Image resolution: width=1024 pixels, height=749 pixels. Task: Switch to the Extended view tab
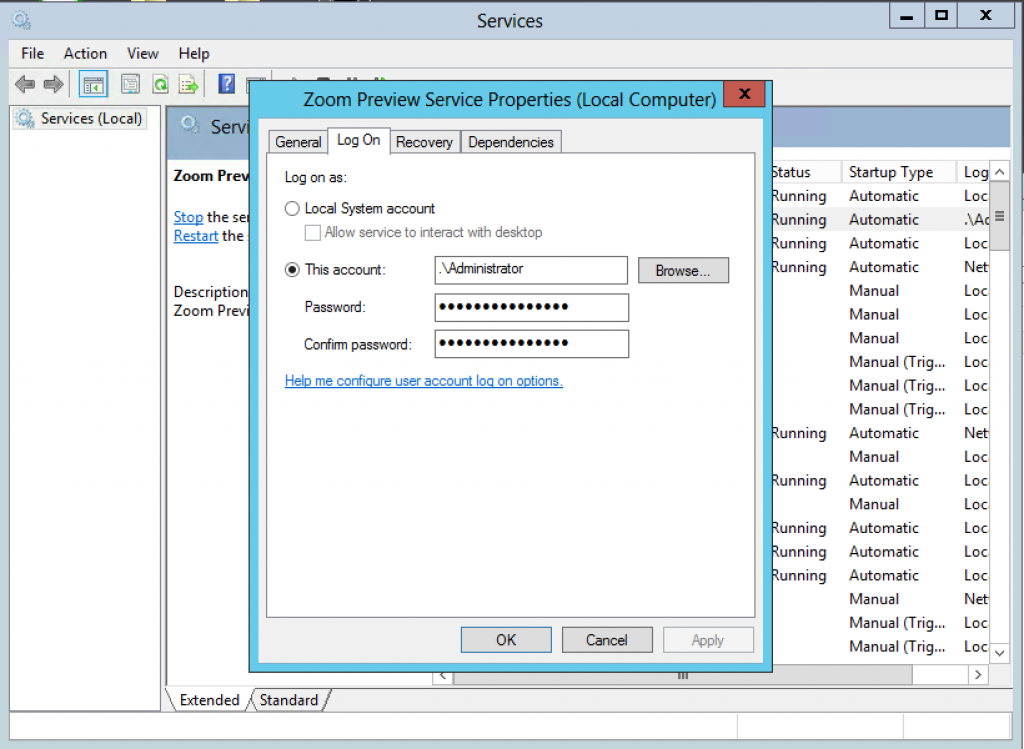point(210,700)
